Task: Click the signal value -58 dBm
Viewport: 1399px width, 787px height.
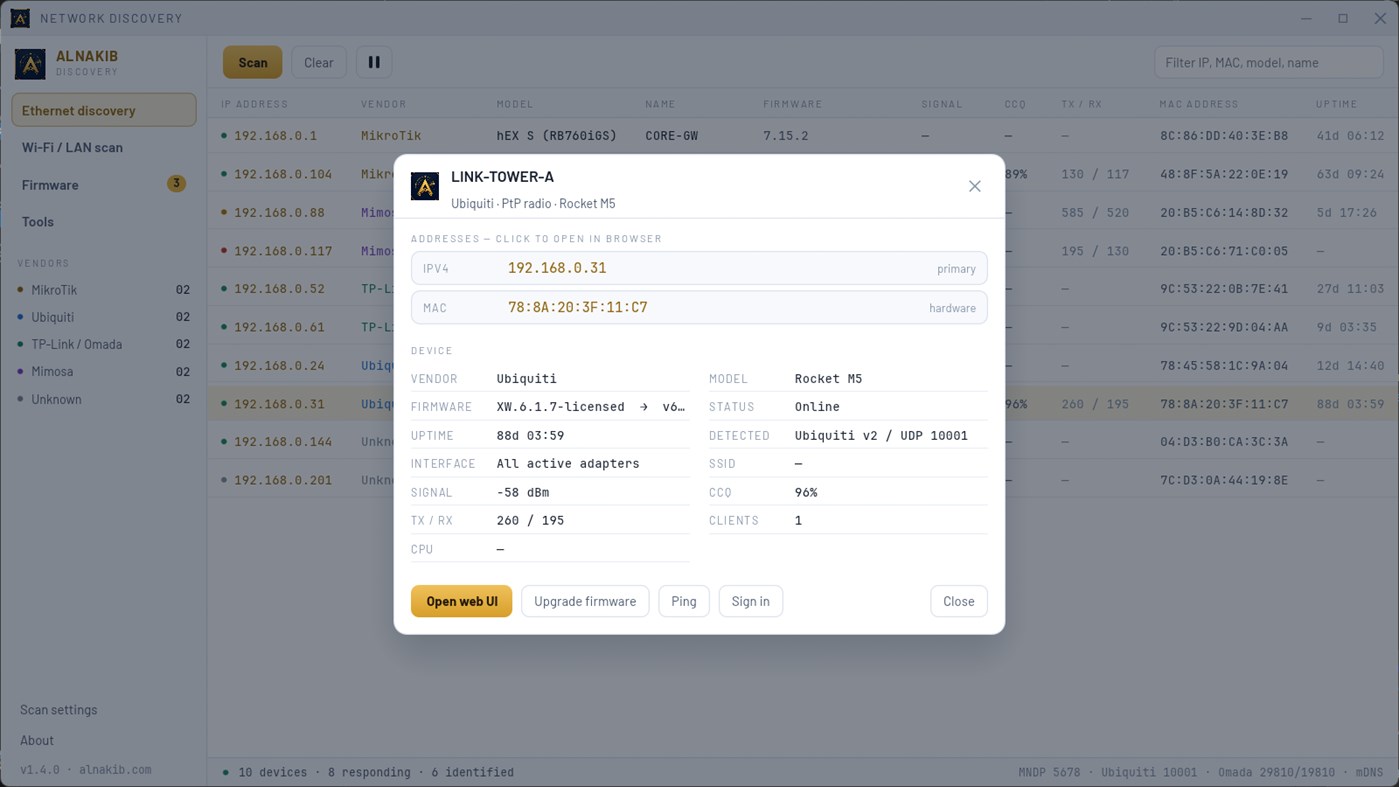Action: click(523, 492)
